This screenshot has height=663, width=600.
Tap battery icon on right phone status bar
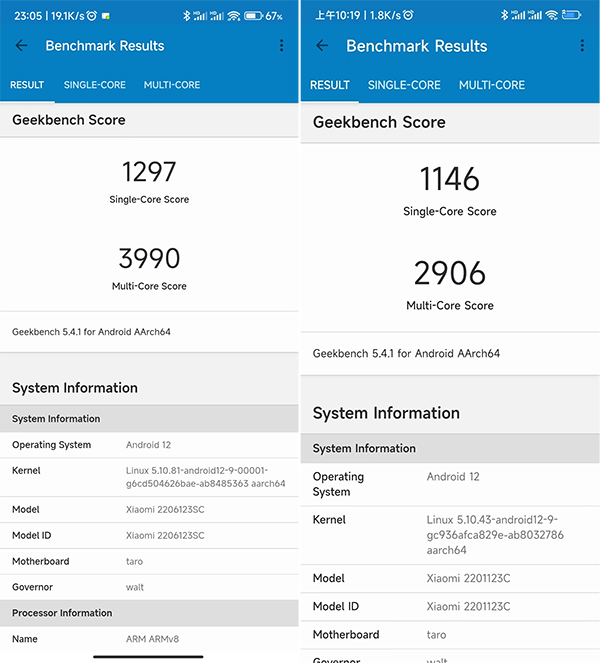point(571,15)
